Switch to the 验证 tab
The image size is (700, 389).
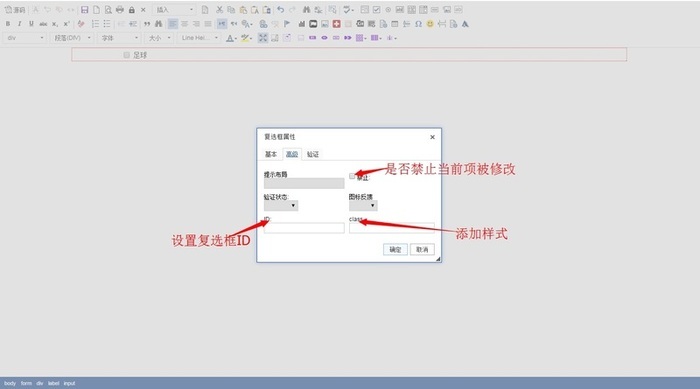pos(313,154)
